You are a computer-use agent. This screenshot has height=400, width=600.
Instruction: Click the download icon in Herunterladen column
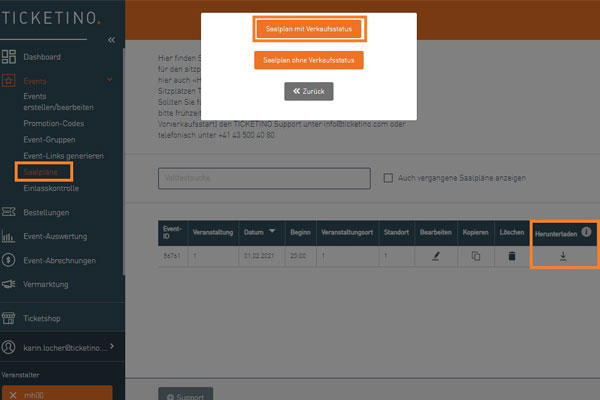point(563,256)
